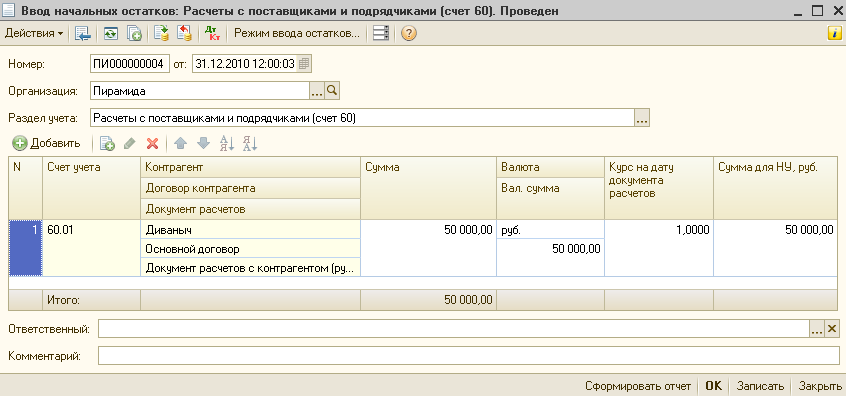Viewport: 846px width, 396px height.
Task: Sort table rows descending
Action: click(250, 144)
